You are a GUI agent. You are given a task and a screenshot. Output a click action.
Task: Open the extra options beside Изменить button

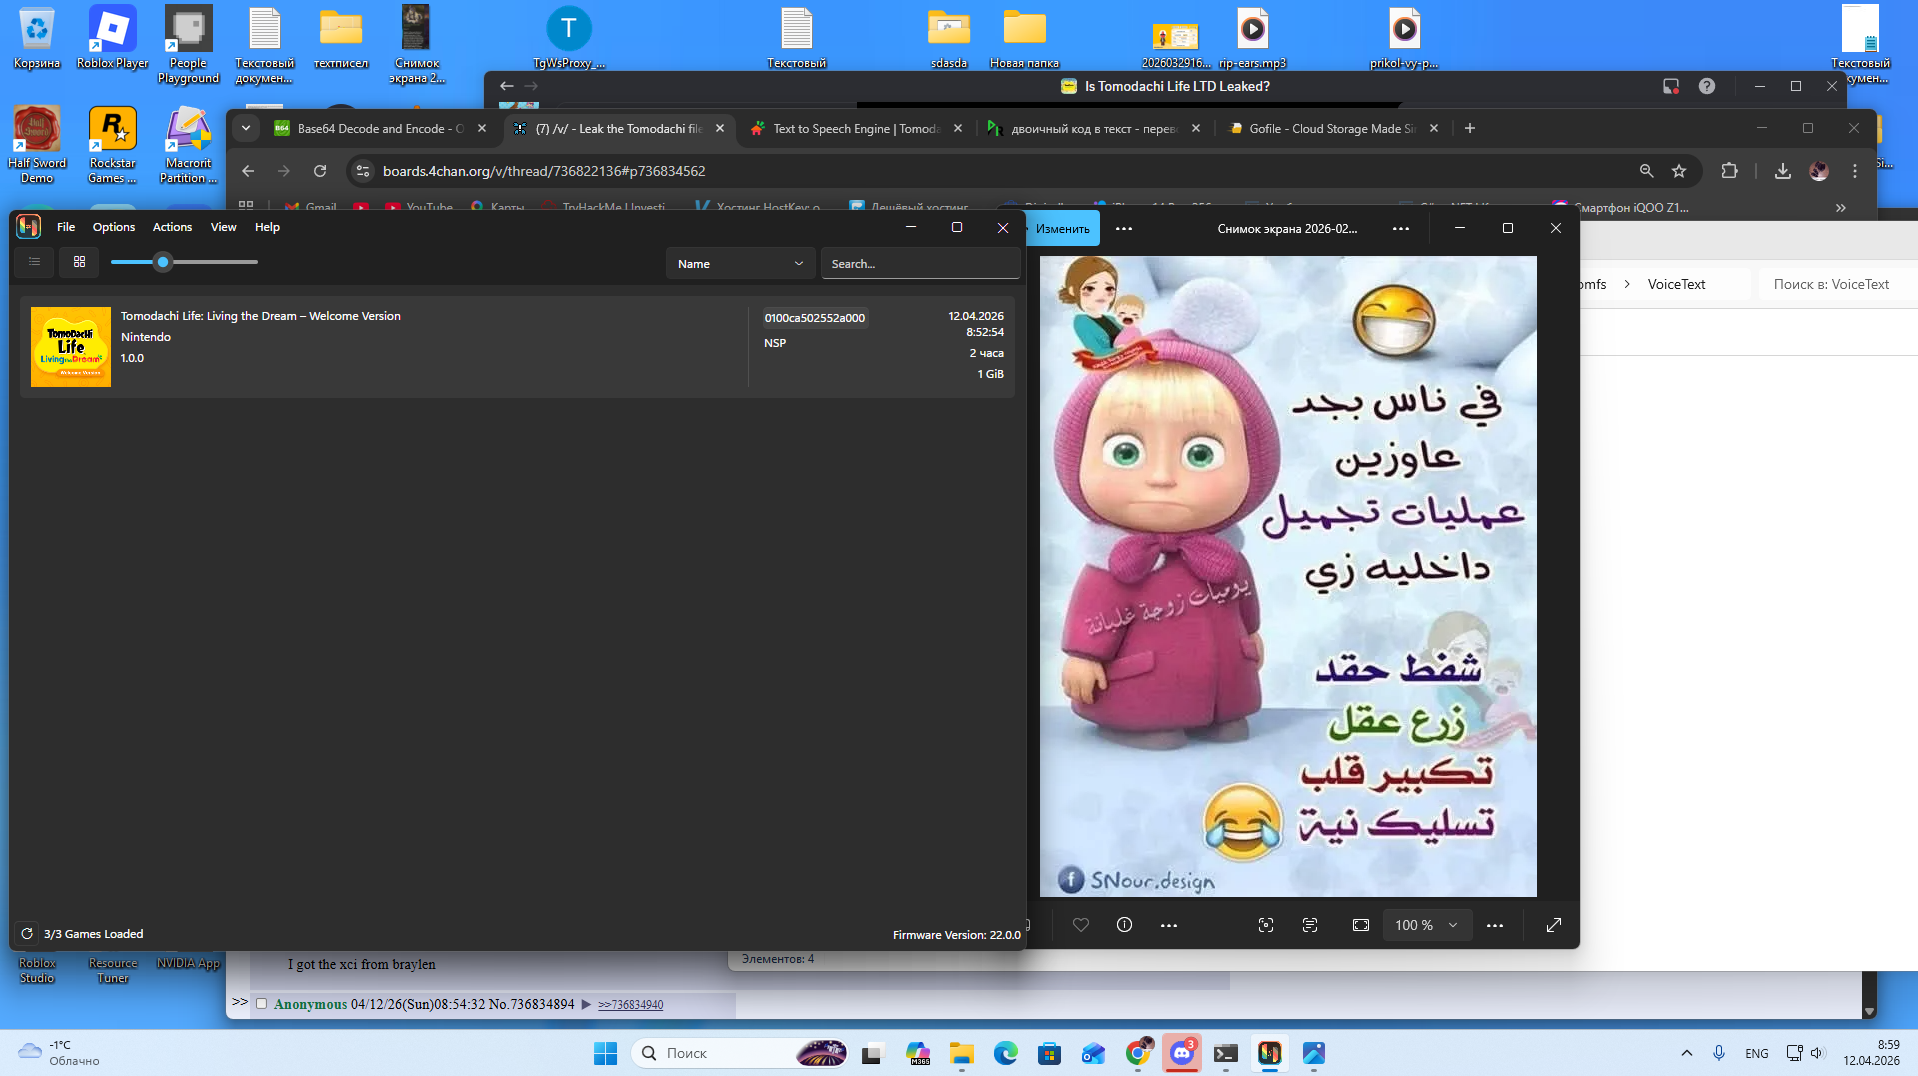coord(1124,228)
